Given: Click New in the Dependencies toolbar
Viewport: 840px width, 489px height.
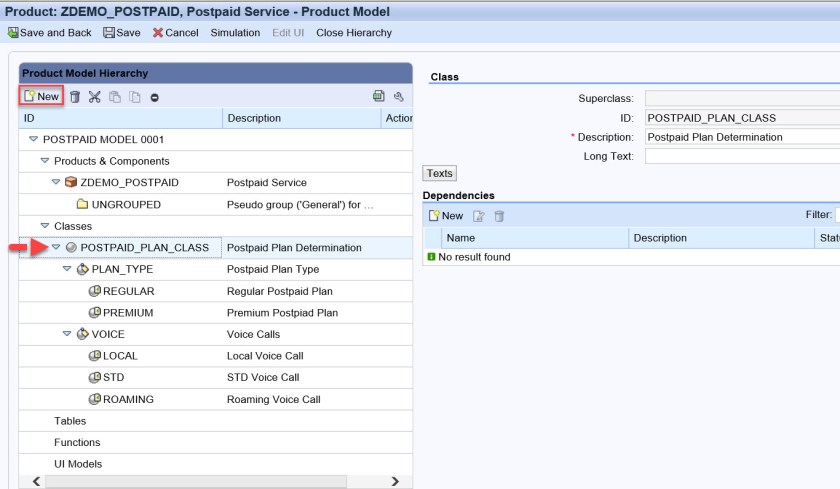Looking at the screenshot, I should coord(446,216).
